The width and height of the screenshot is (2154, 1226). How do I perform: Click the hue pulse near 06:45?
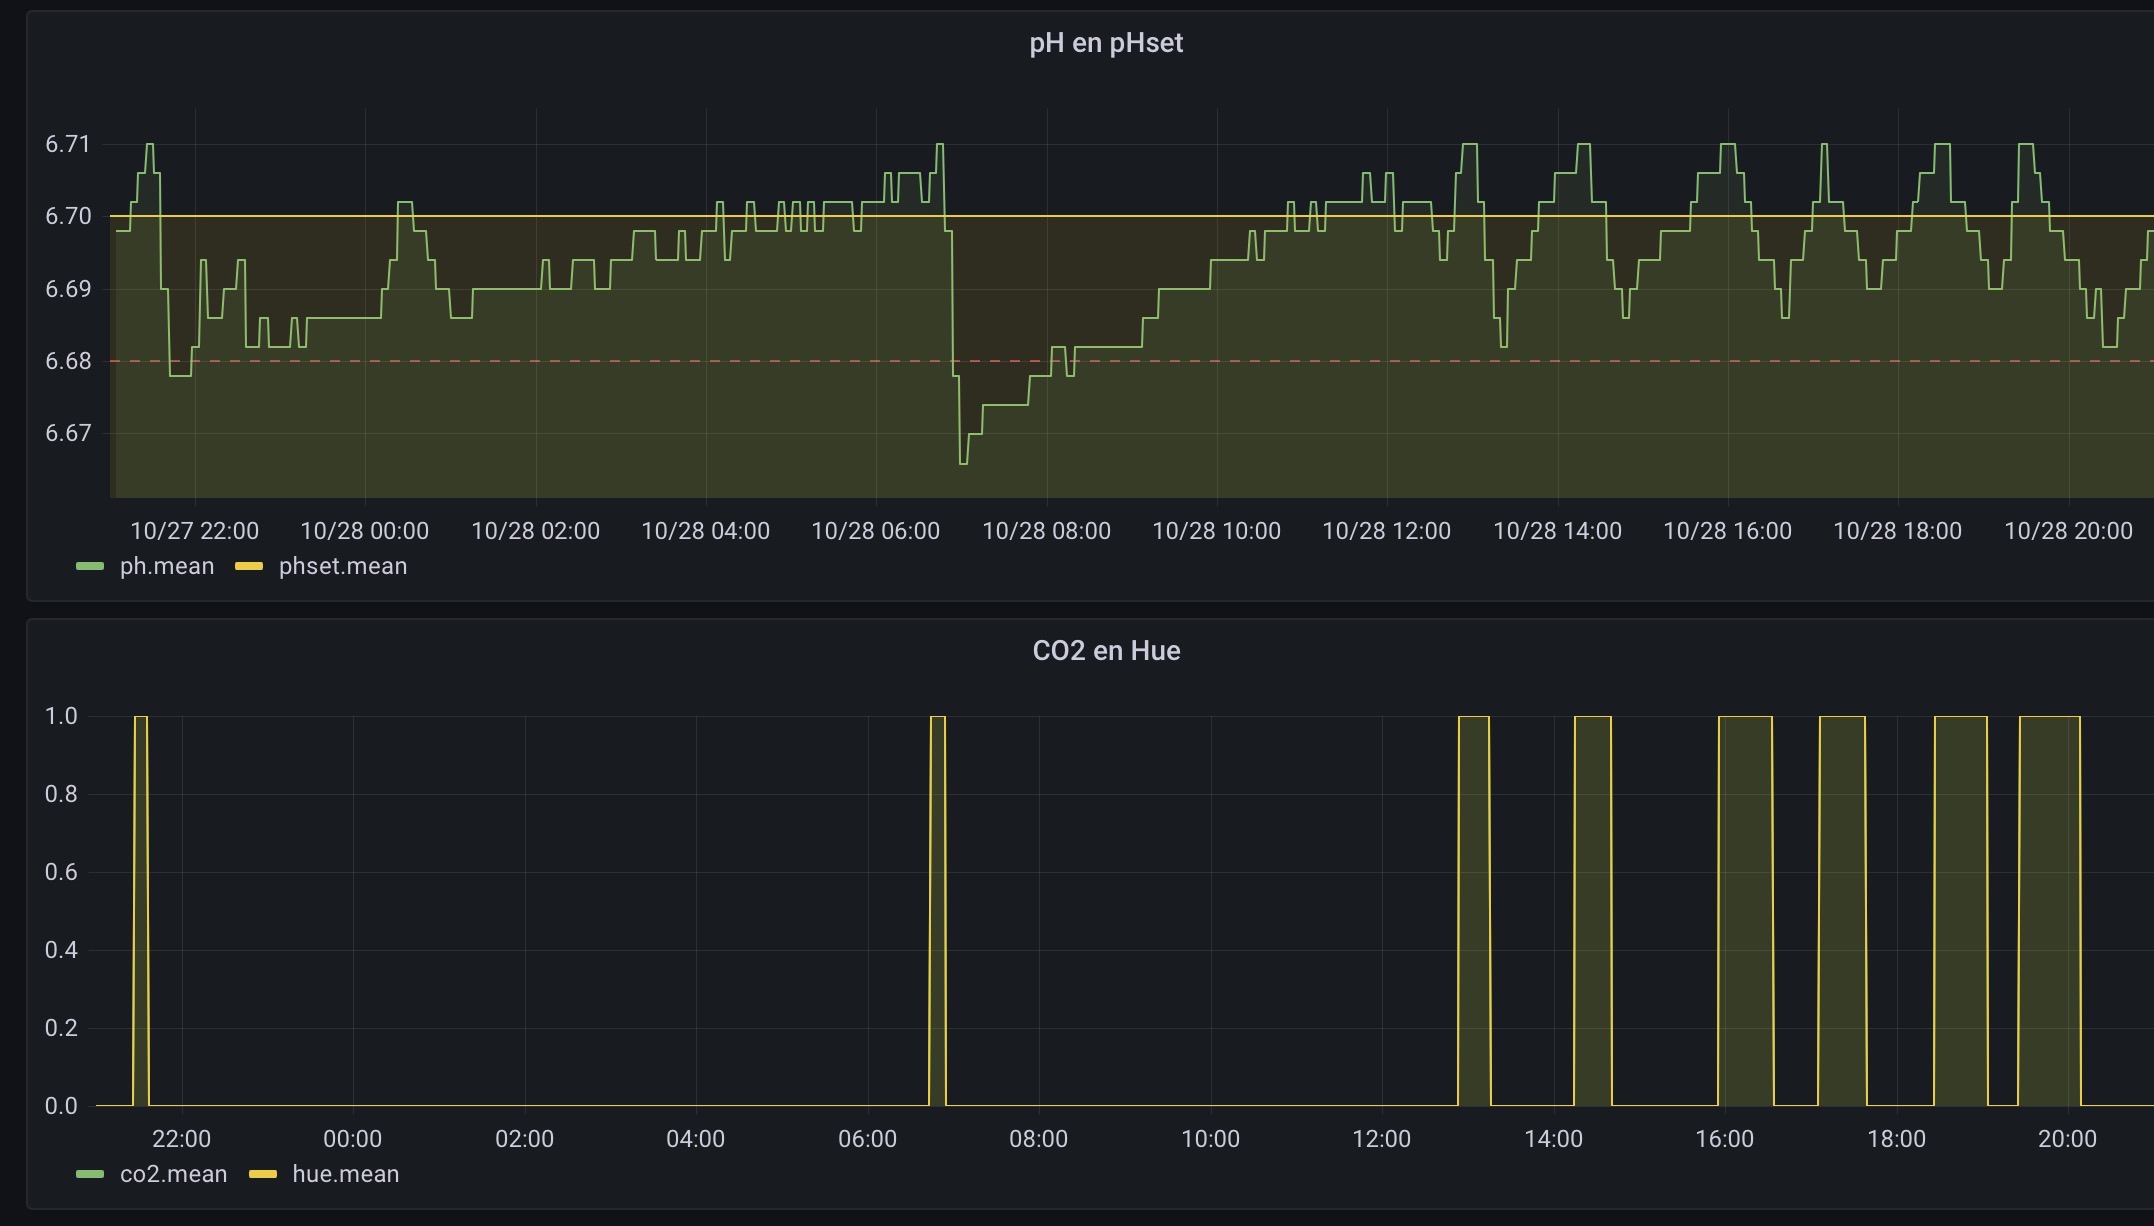click(937, 900)
